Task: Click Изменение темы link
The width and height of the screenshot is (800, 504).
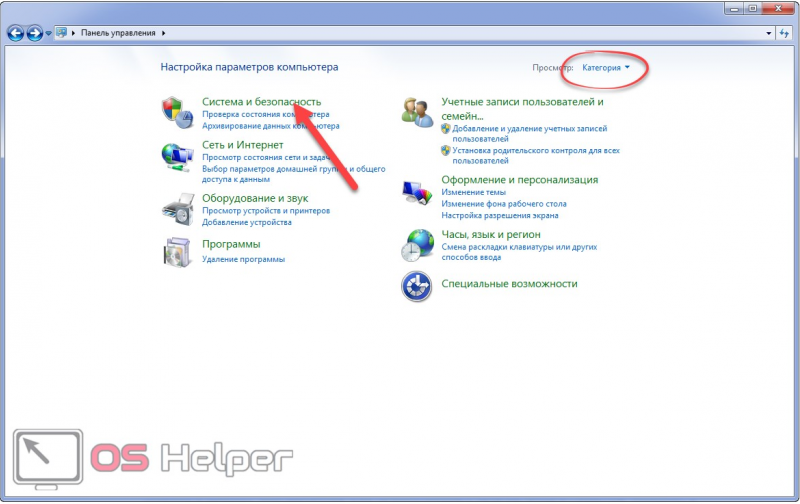Action: (x=473, y=192)
